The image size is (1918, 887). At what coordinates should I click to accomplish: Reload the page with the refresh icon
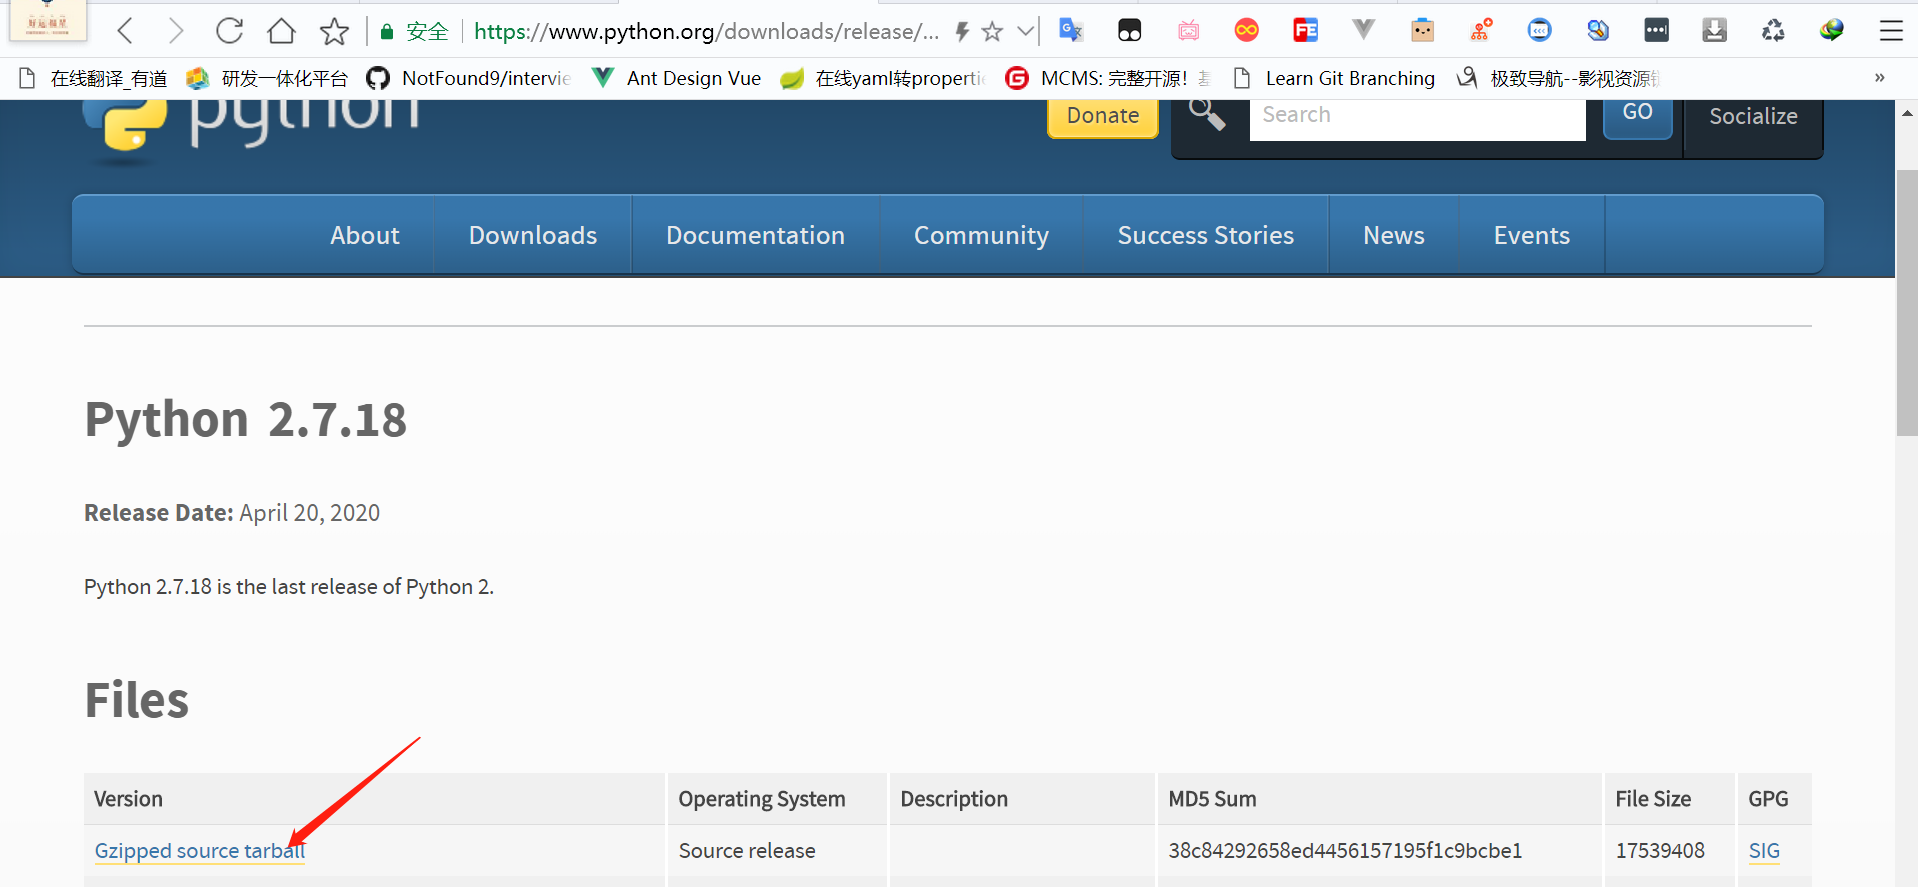pyautogui.click(x=229, y=31)
